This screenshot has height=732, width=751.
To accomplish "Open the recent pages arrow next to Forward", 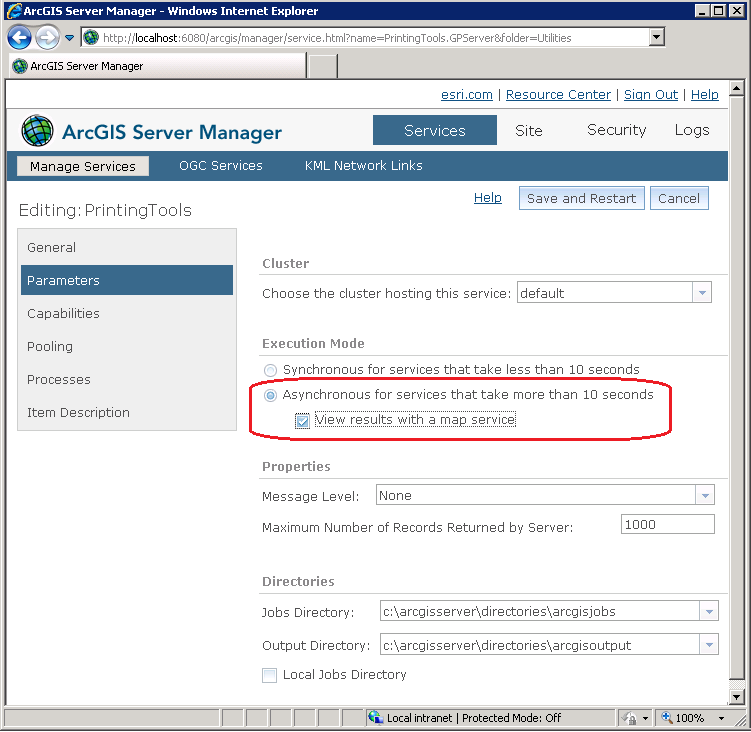I will 69,38.
